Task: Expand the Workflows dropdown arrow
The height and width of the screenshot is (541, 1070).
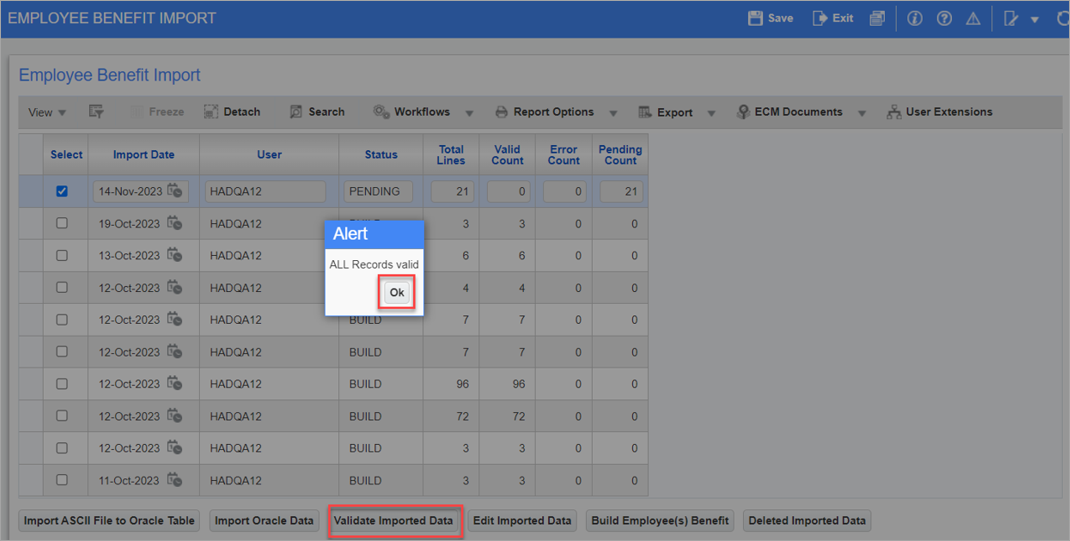Action: (469, 113)
